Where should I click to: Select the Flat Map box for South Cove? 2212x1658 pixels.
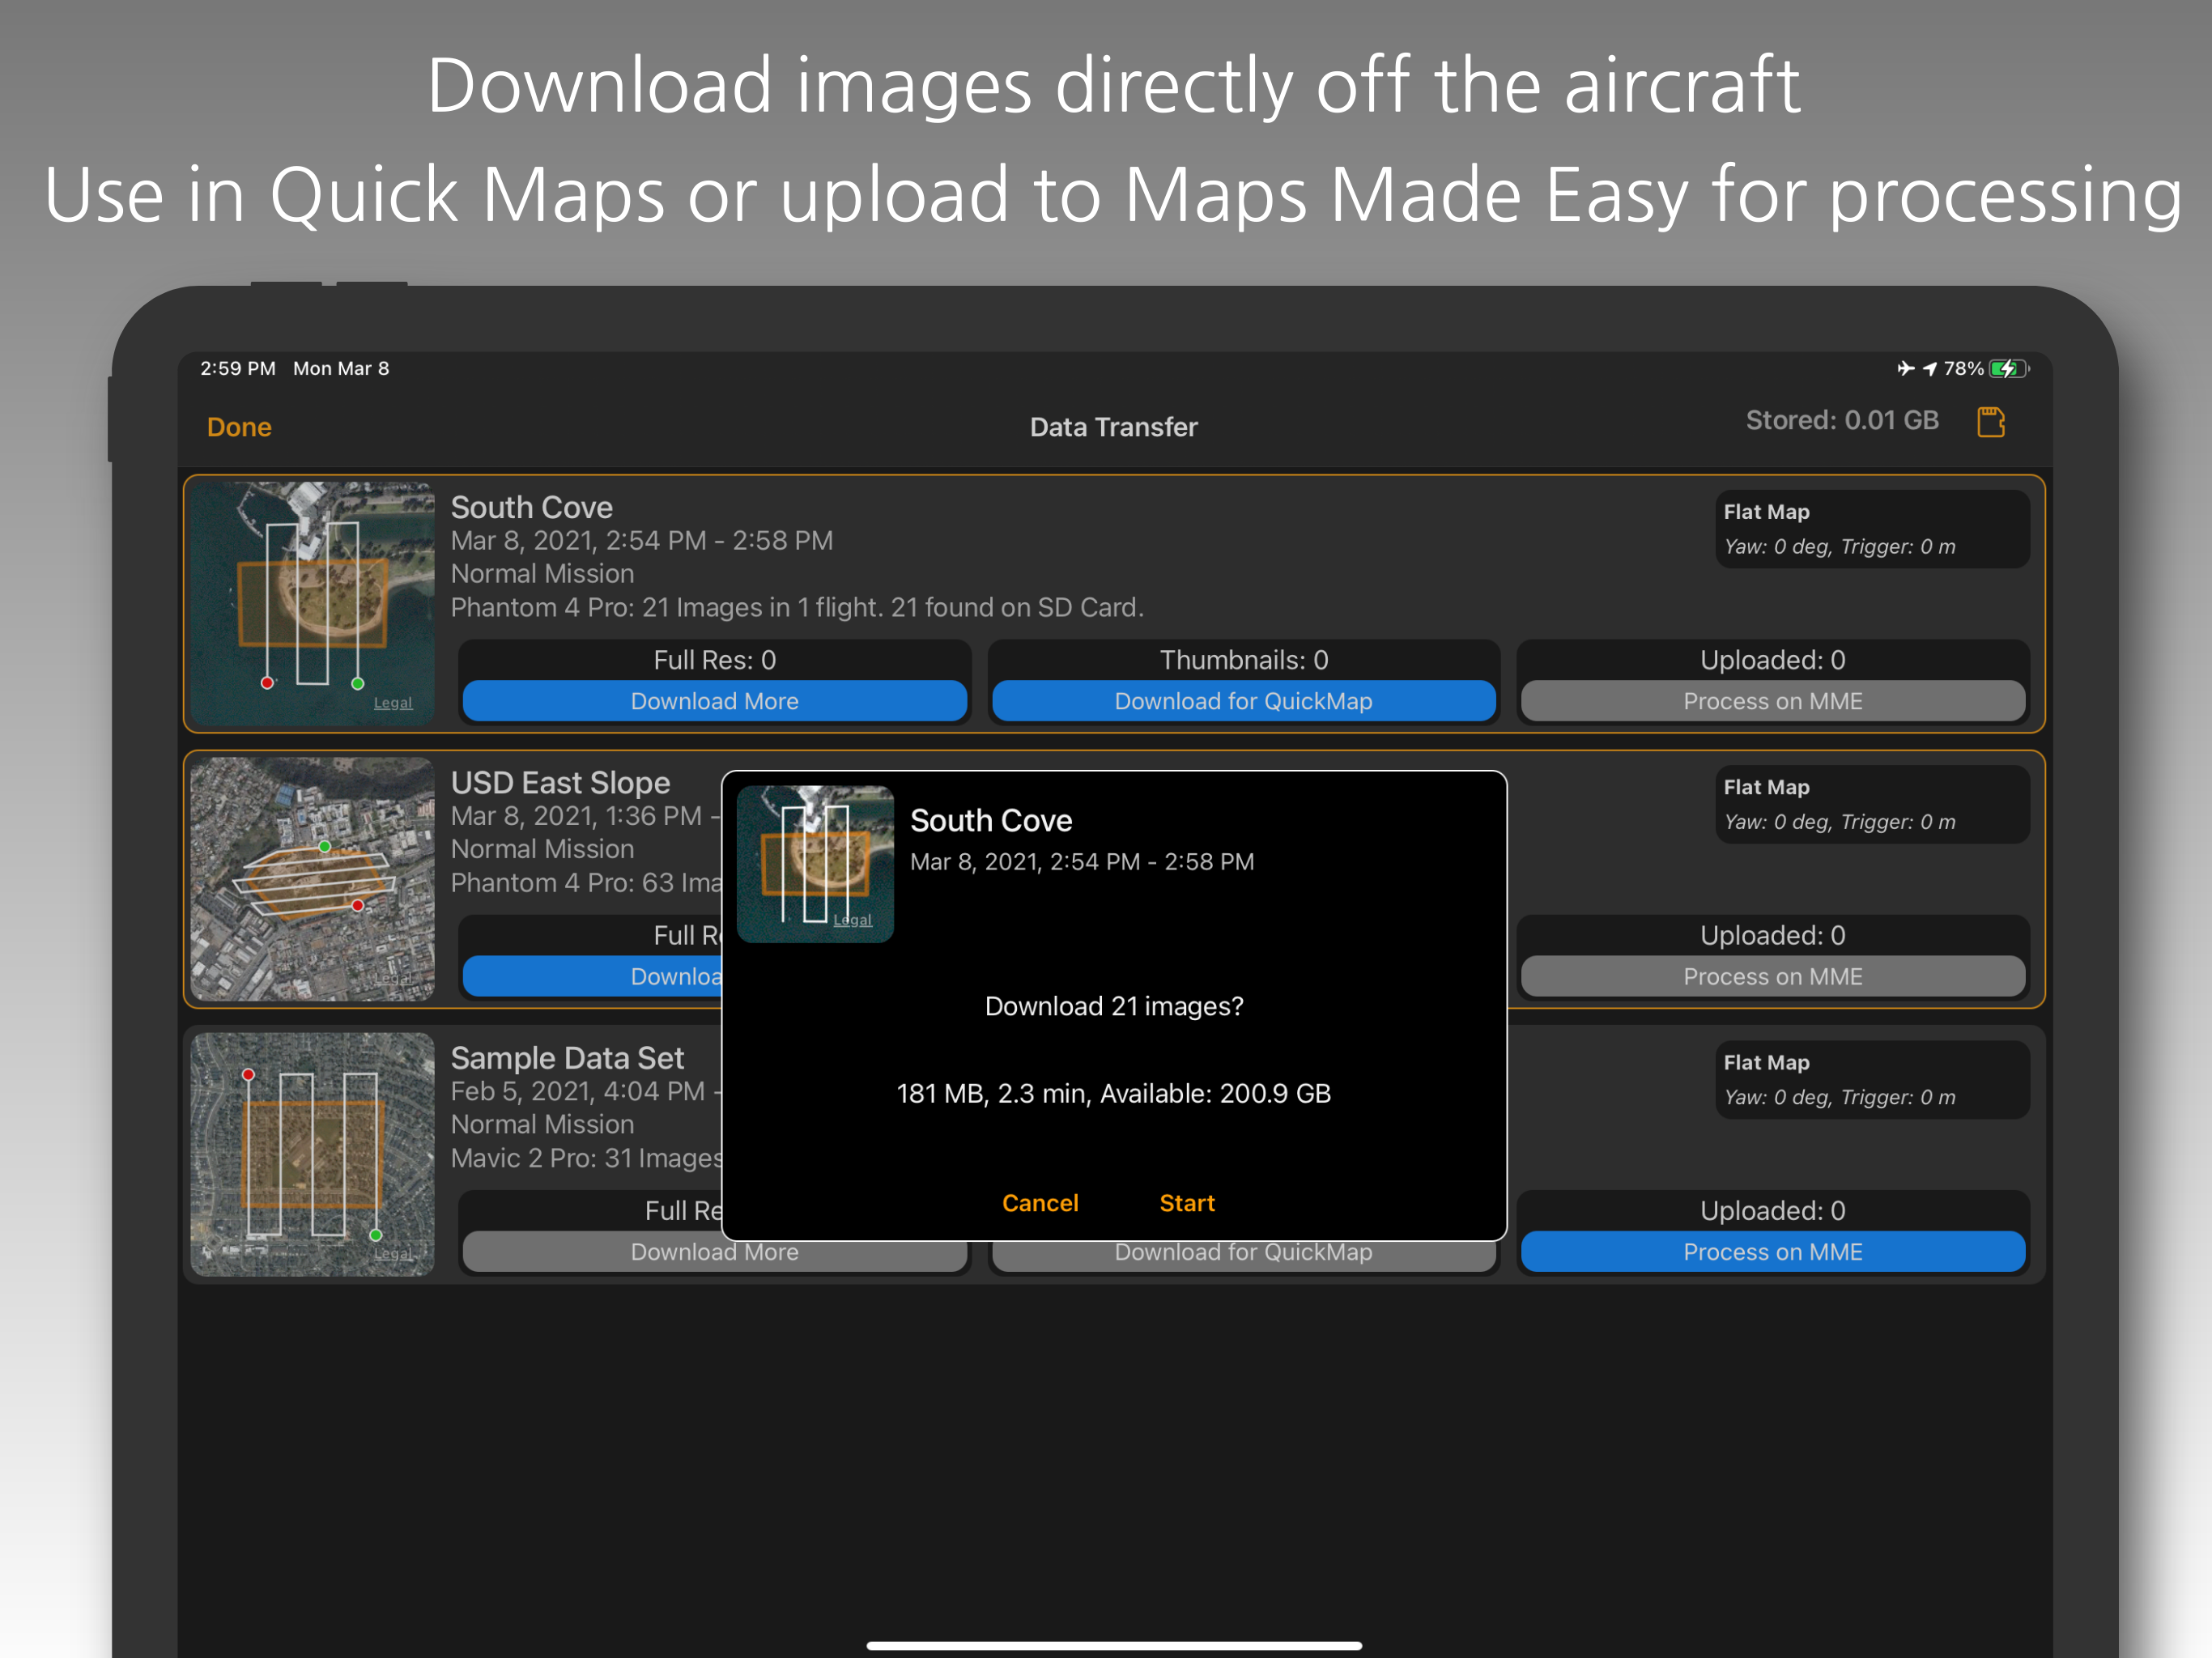click(x=1872, y=529)
